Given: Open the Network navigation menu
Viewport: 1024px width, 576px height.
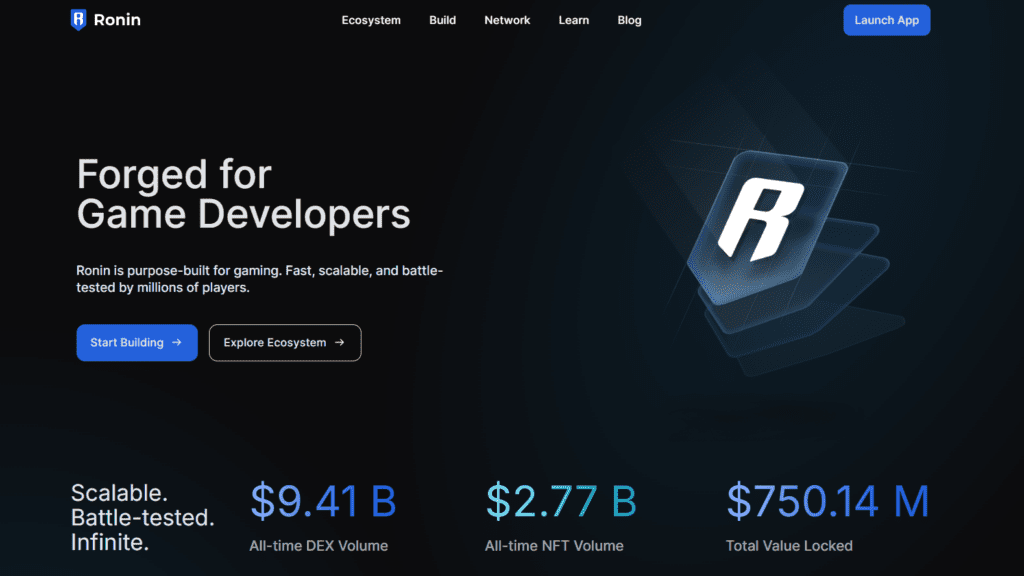Looking at the screenshot, I should tap(507, 20).
